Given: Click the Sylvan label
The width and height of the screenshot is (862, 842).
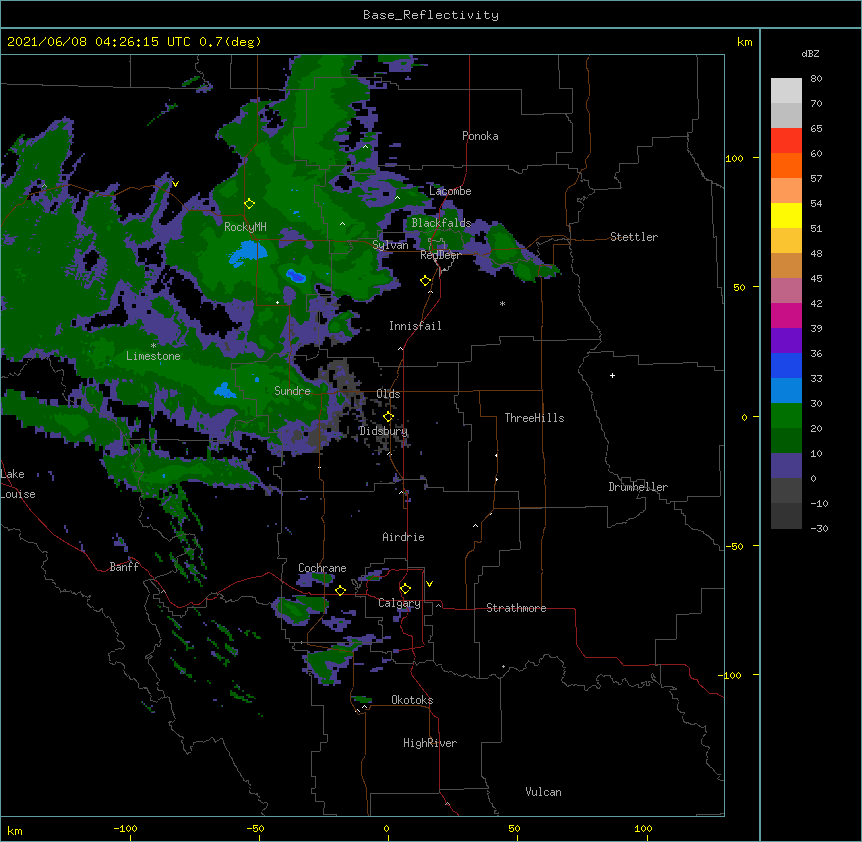Looking at the screenshot, I should [390, 245].
